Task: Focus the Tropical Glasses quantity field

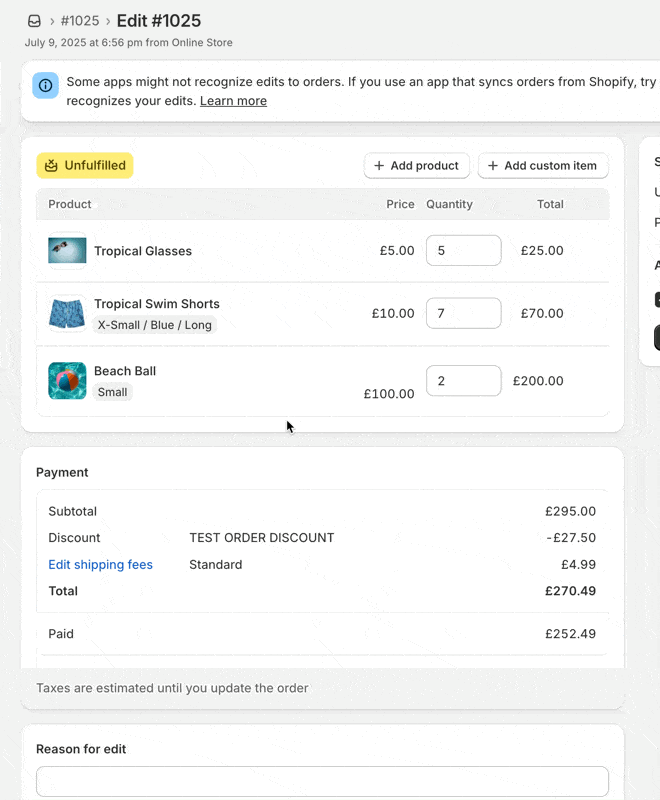Action: 463,251
